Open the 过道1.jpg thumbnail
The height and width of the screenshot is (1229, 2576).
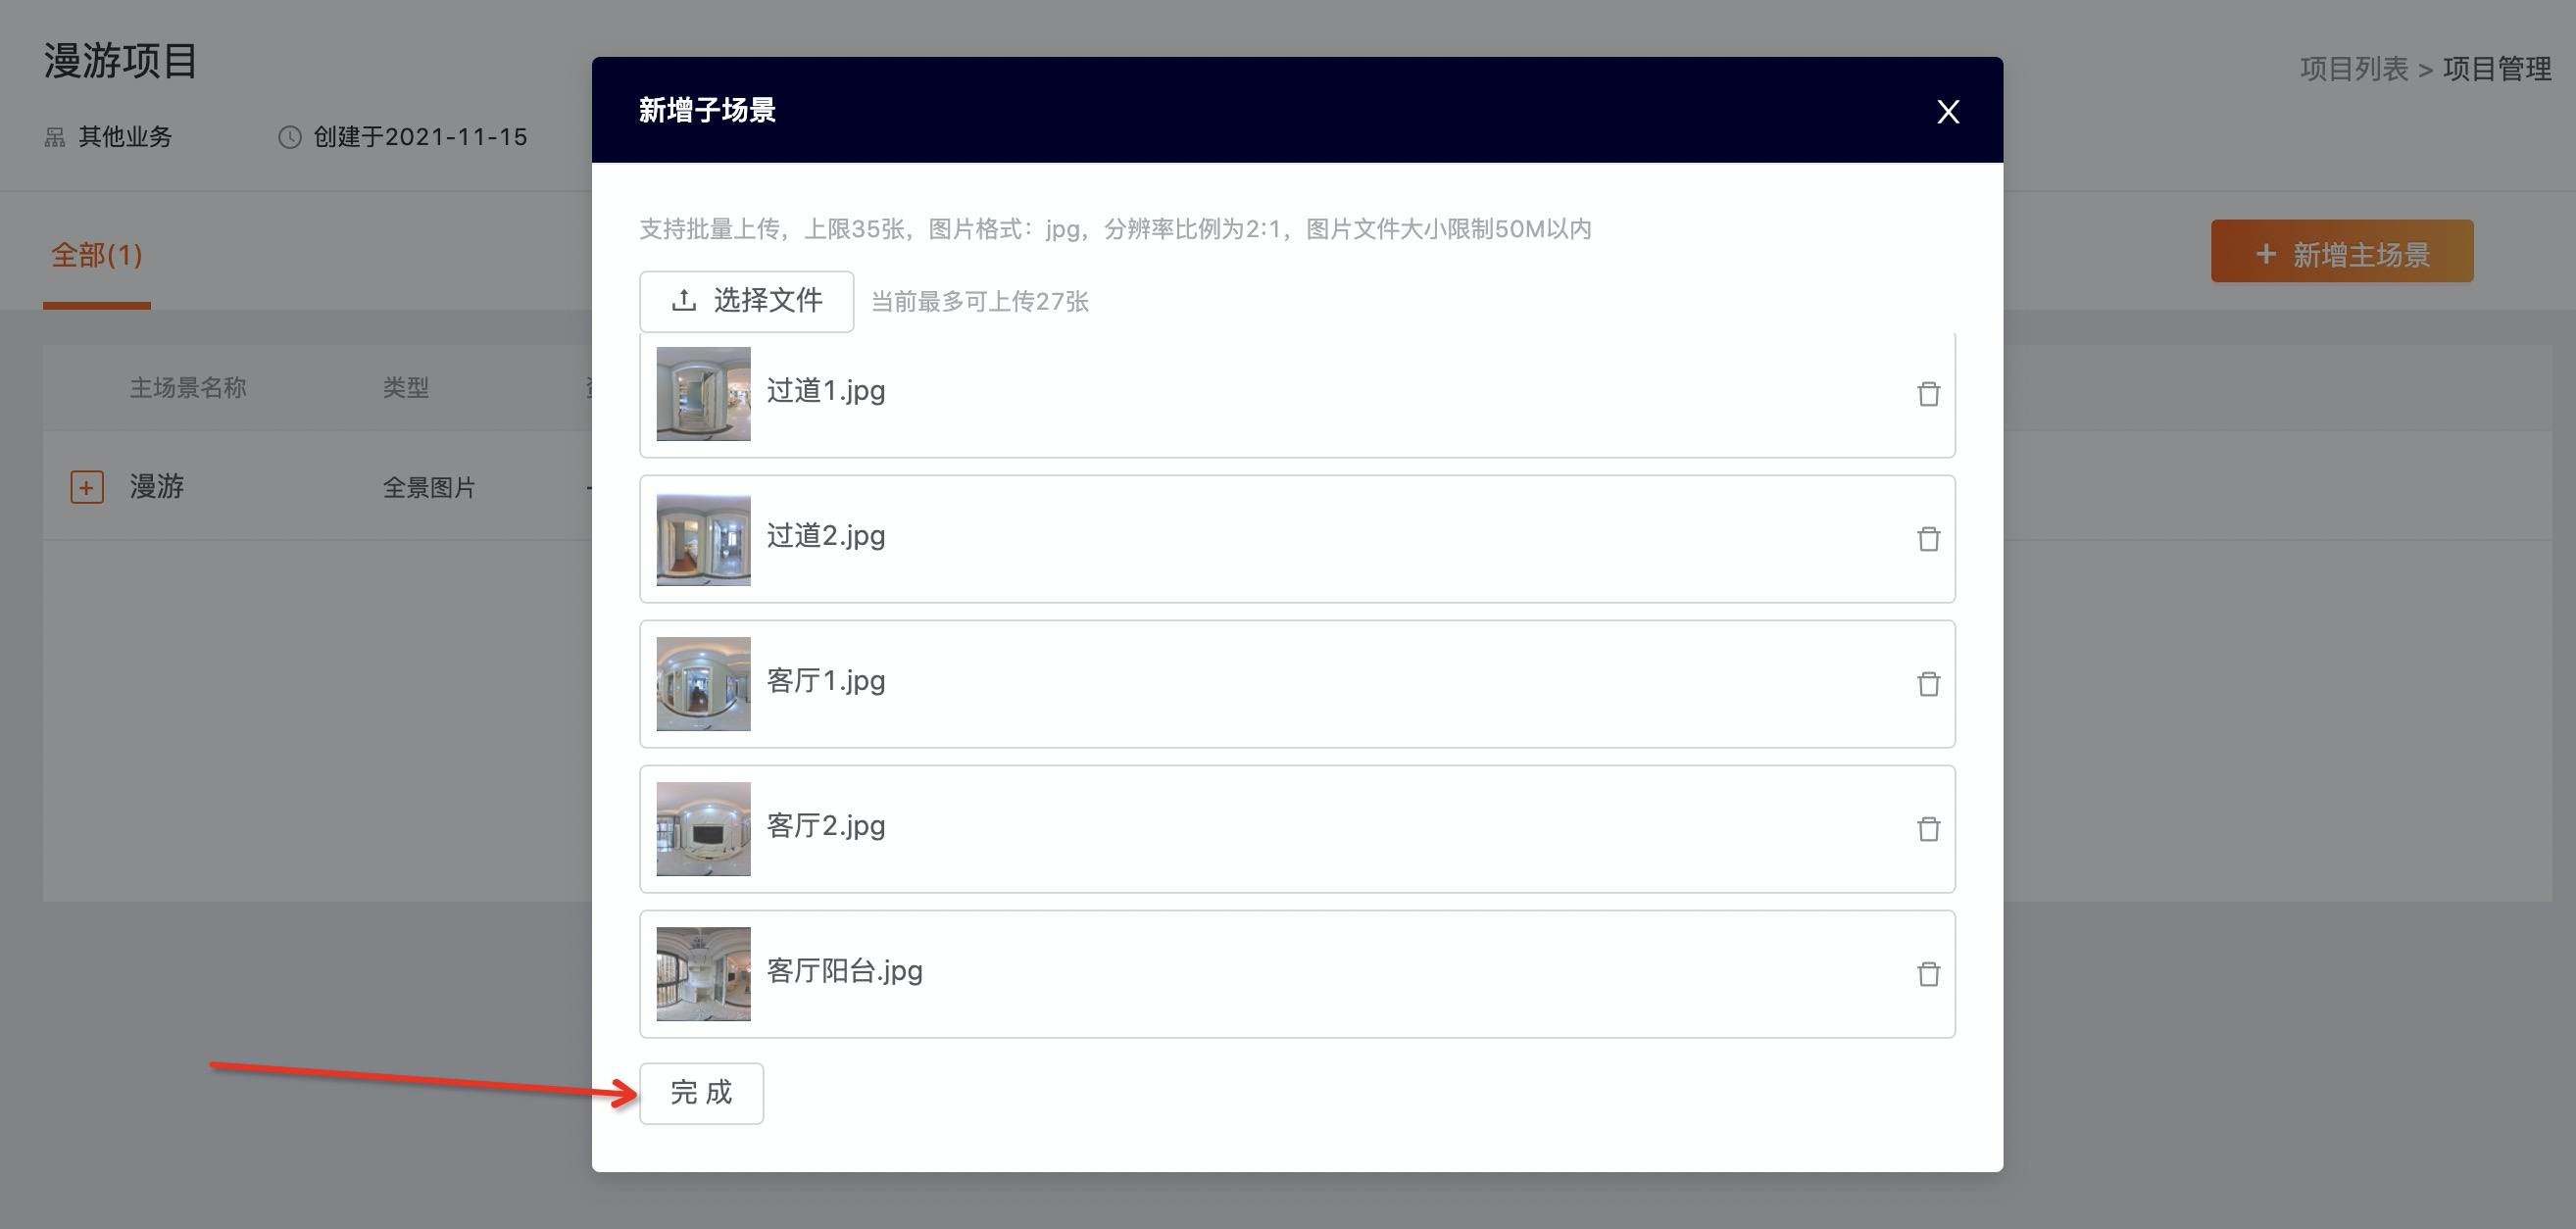[x=703, y=394]
